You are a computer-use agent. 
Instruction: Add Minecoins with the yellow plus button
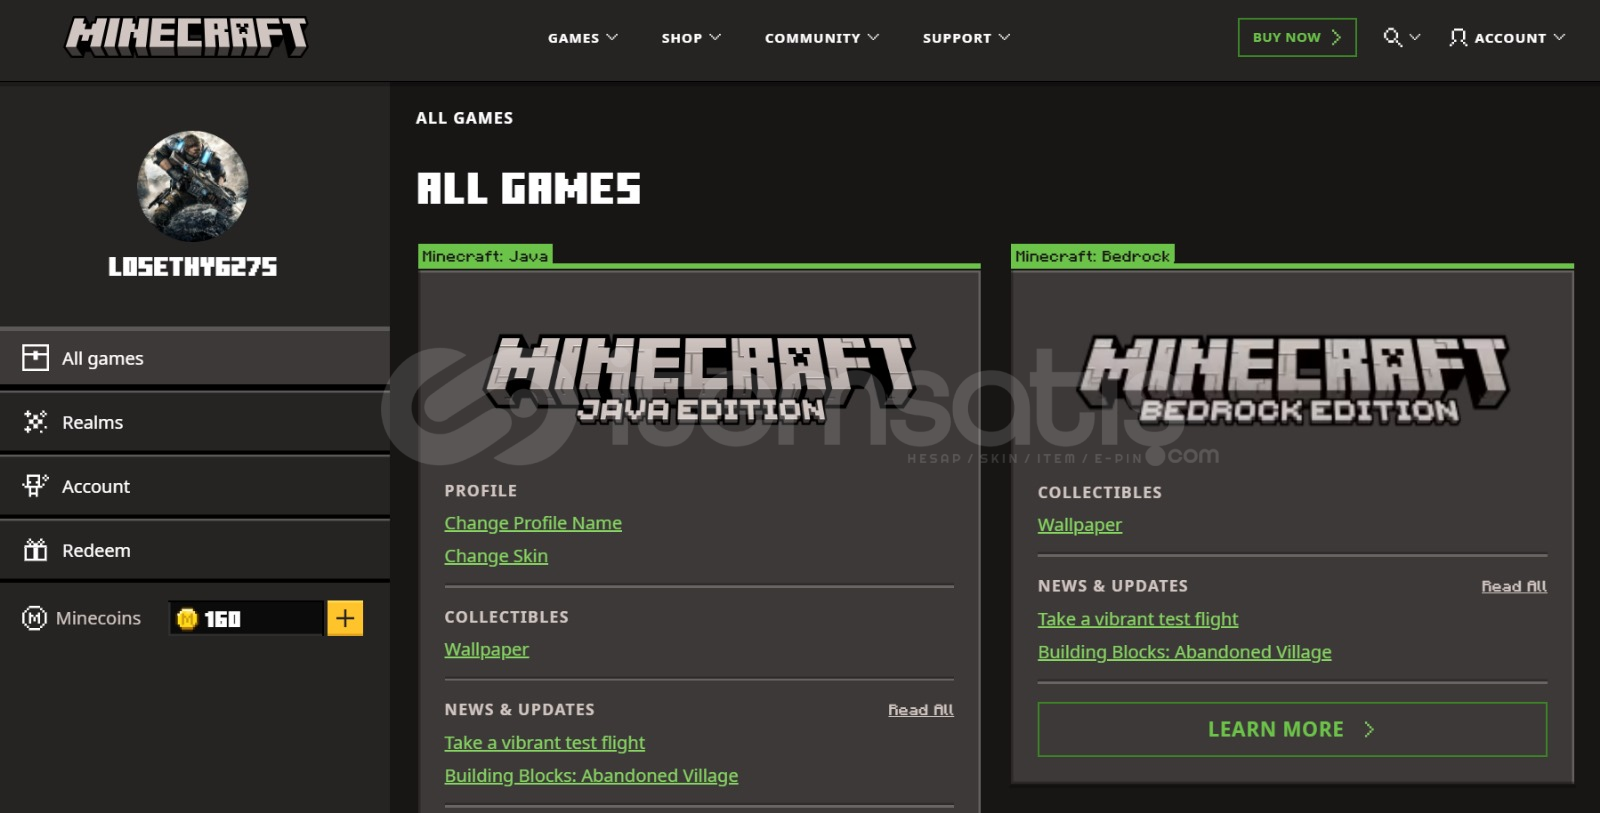coord(345,618)
